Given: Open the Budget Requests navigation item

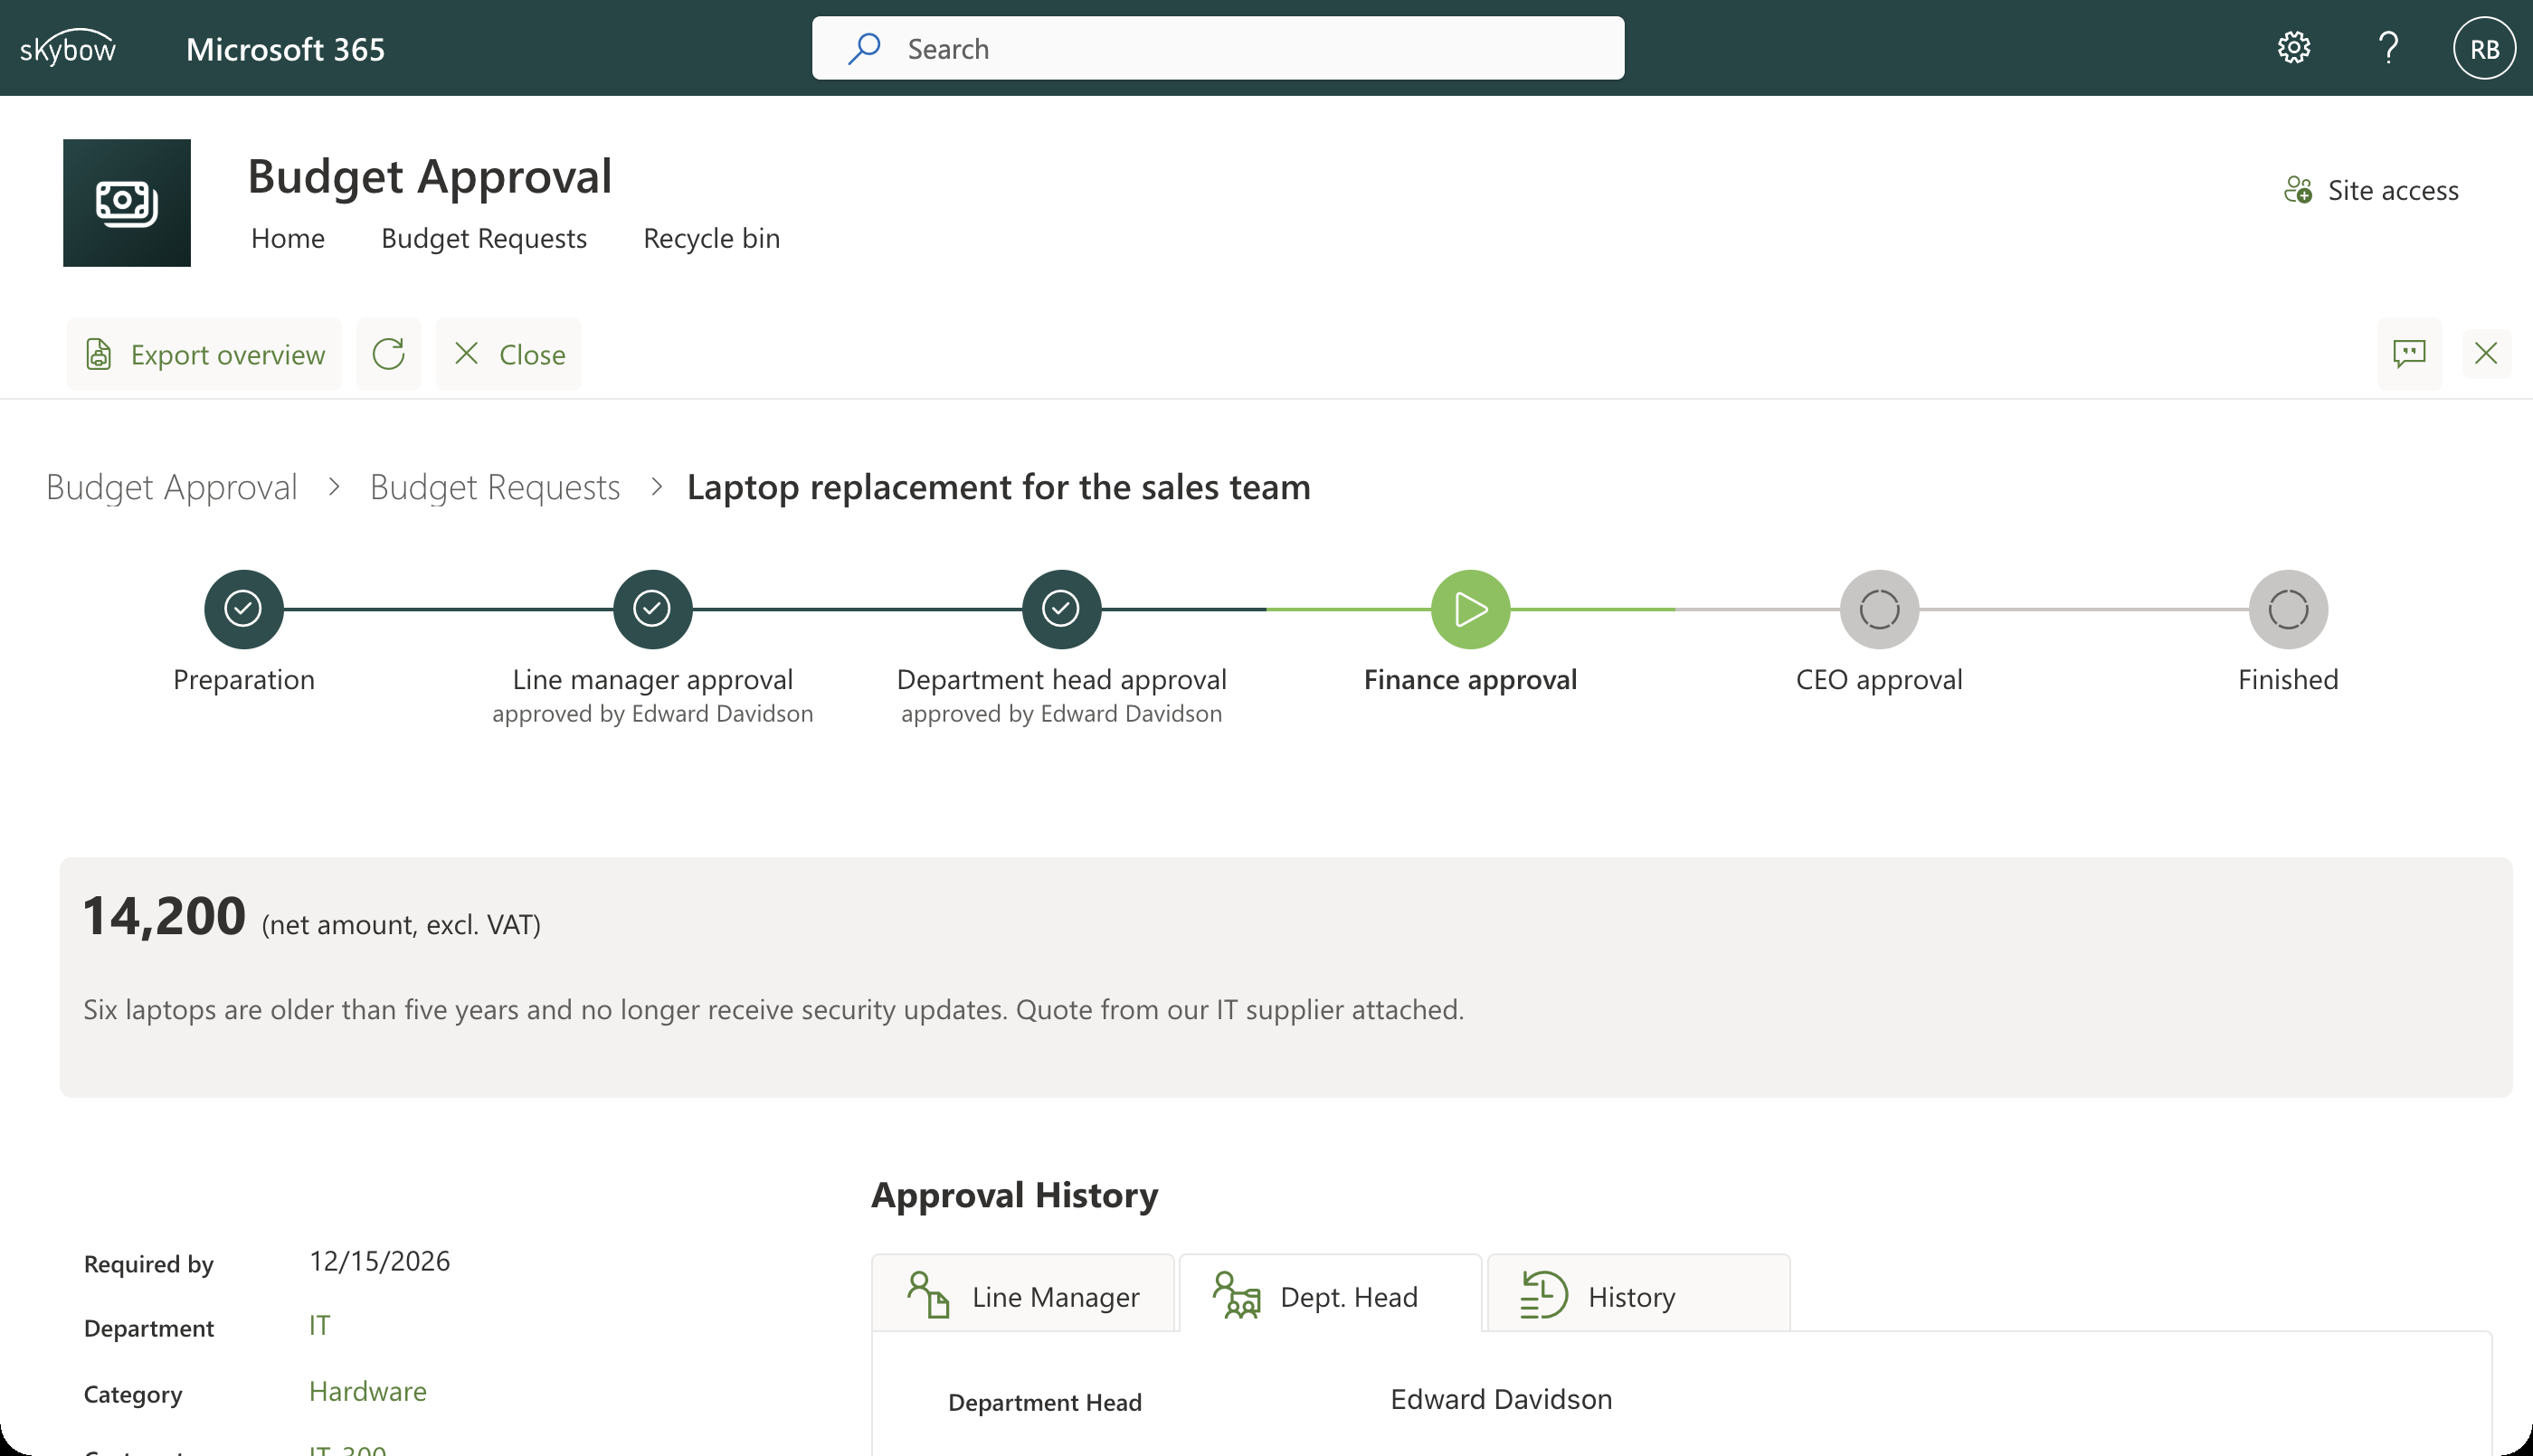Looking at the screenshot, I should (484, 238).
